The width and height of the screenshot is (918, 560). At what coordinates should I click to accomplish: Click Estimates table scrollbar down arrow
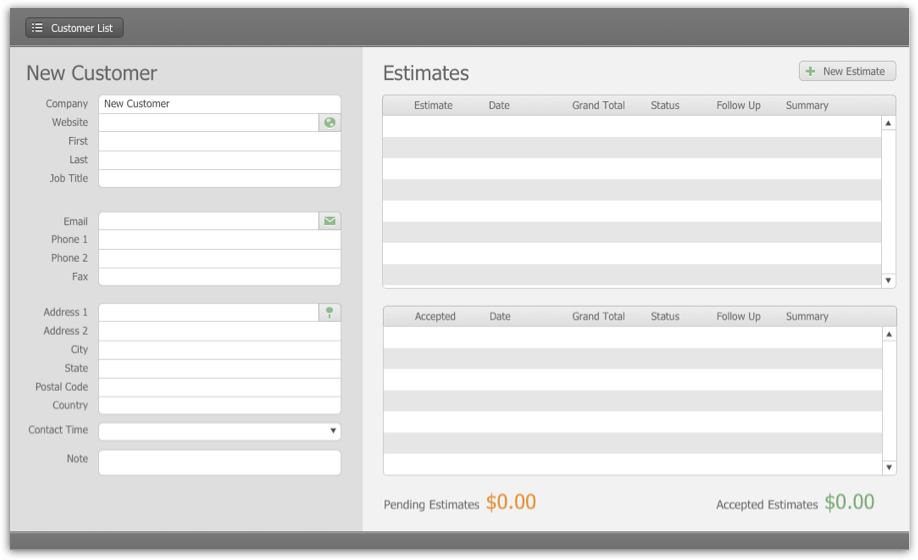pos(888,280)
